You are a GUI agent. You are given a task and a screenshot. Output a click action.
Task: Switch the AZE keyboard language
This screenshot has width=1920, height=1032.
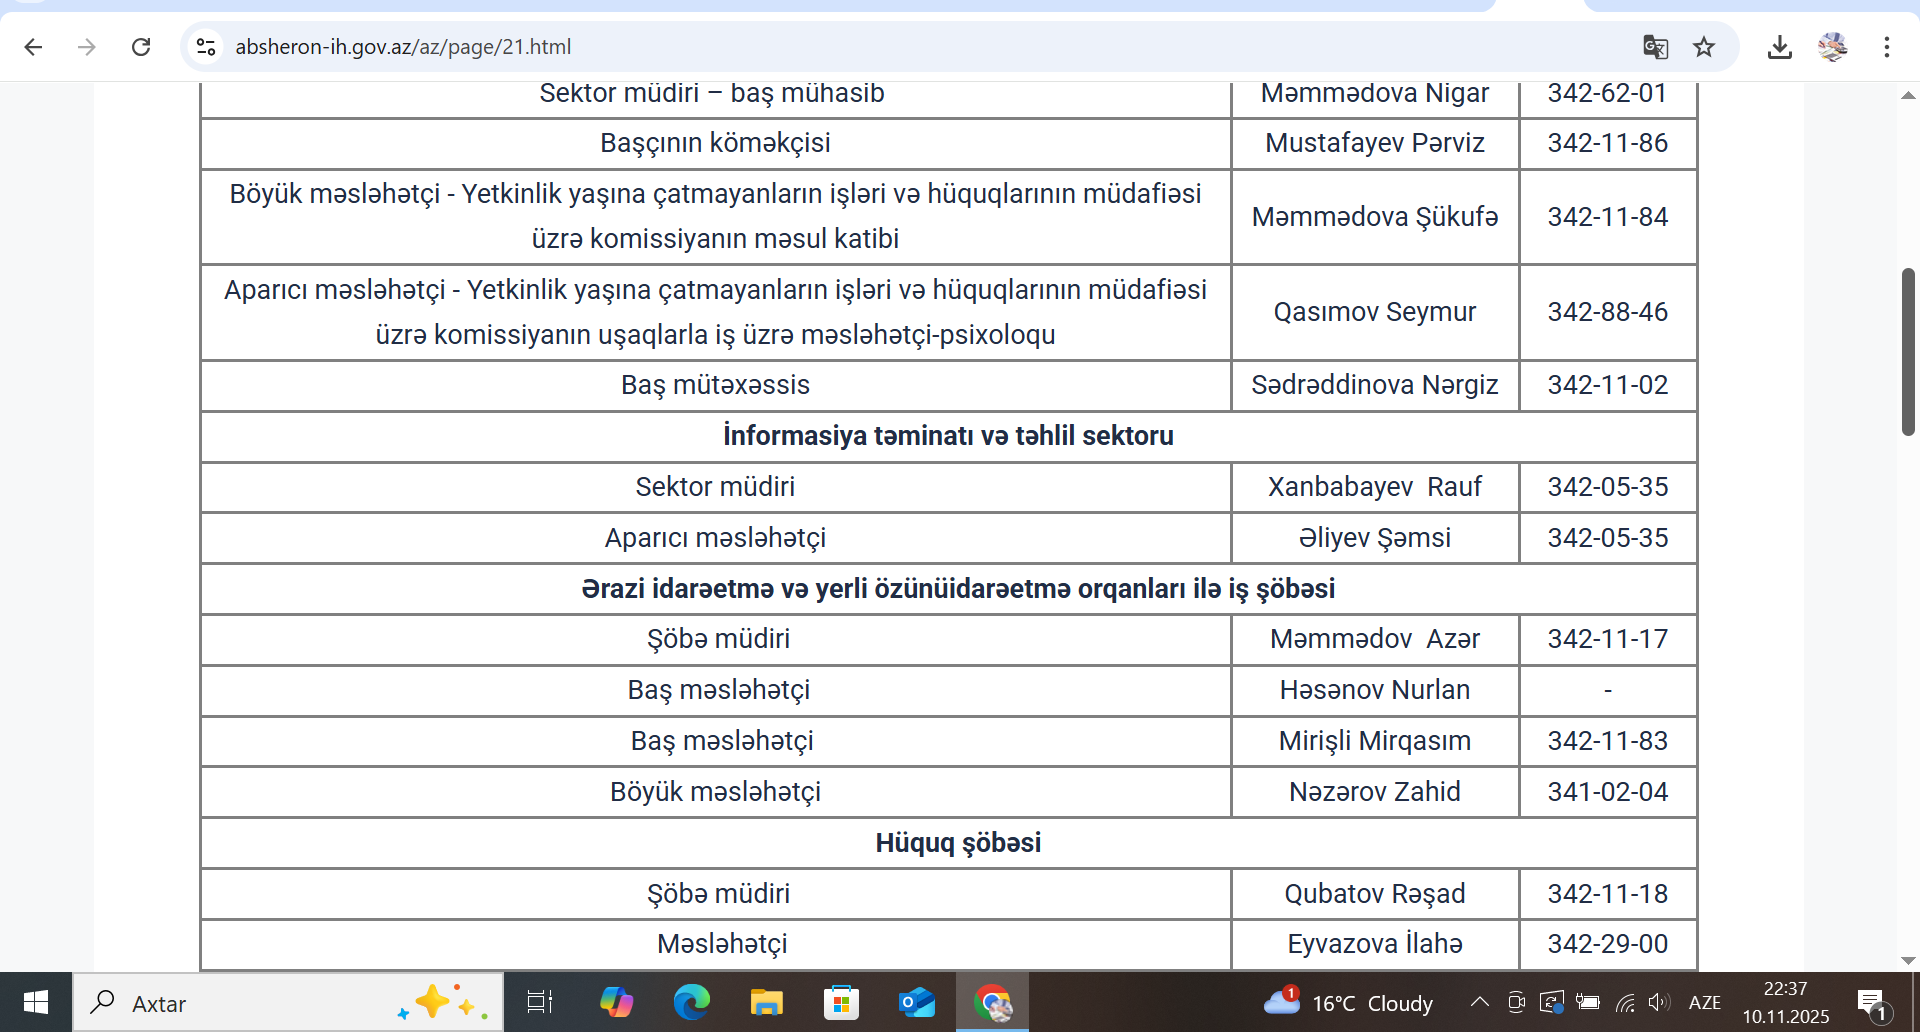coord(1704,1002)
